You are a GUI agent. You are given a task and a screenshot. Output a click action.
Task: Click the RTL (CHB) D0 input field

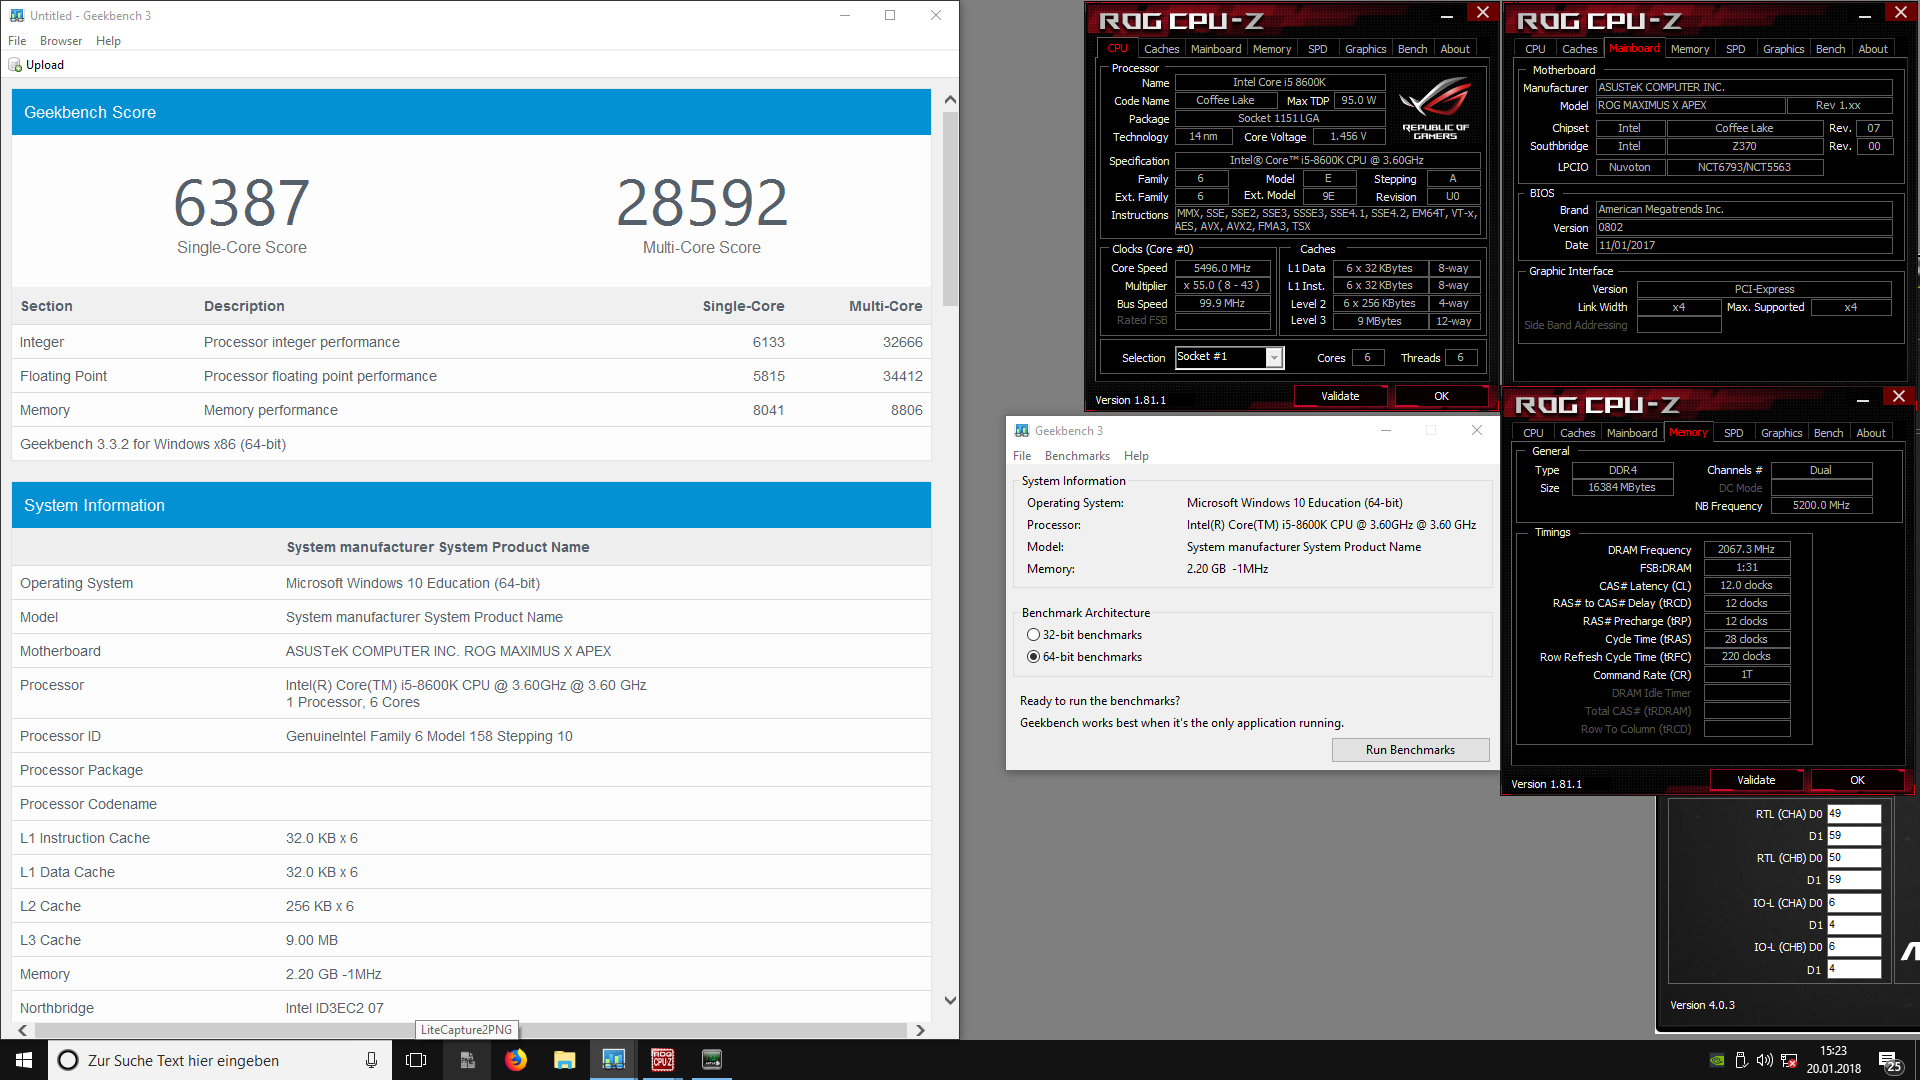pos(1854,858)
